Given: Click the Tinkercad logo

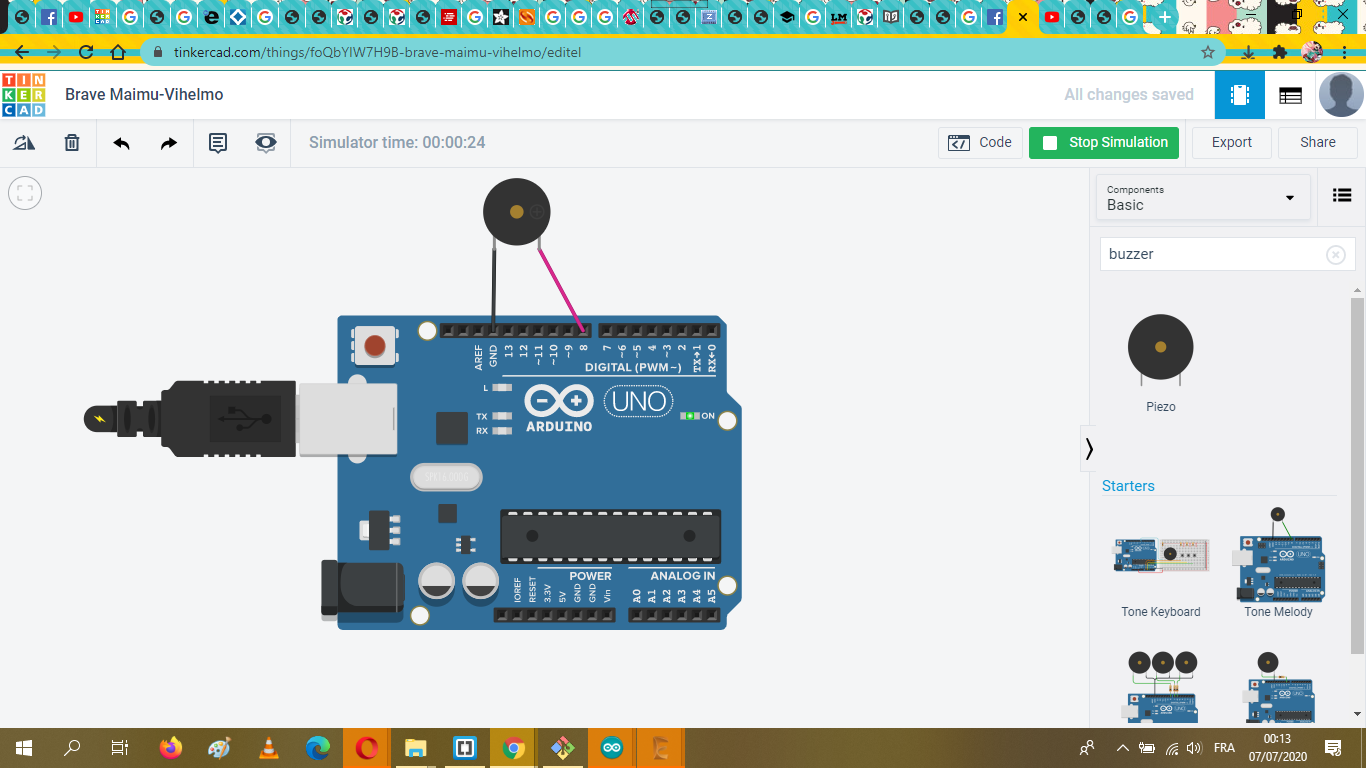Looking at the screenshot, I should pos(24,95).
